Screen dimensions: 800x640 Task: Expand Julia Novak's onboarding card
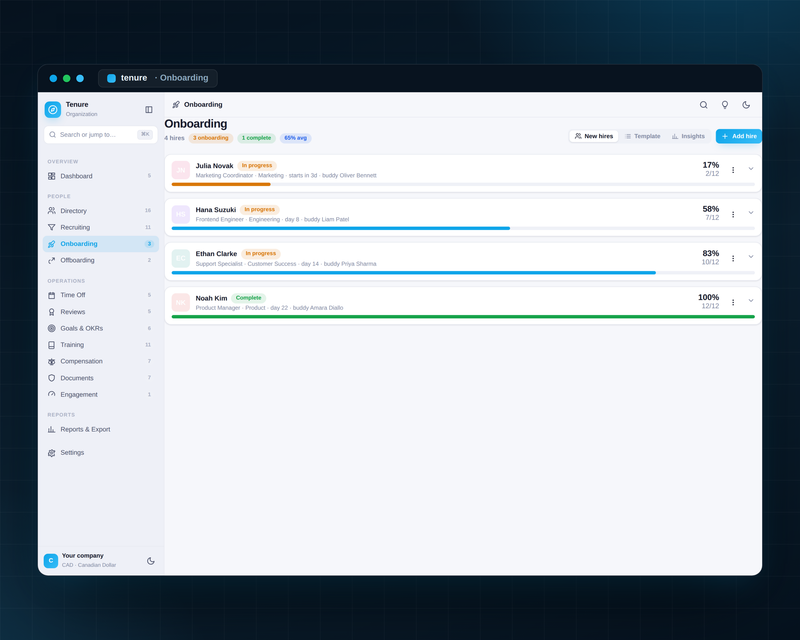point(751,168)
